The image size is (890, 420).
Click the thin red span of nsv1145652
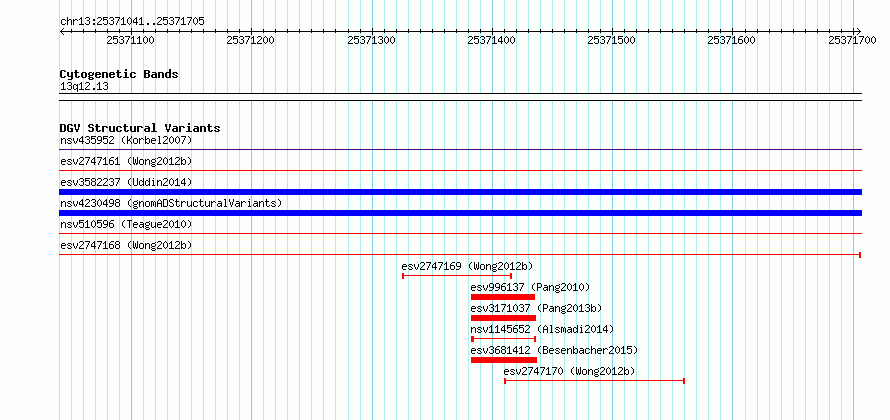point(503,339)
